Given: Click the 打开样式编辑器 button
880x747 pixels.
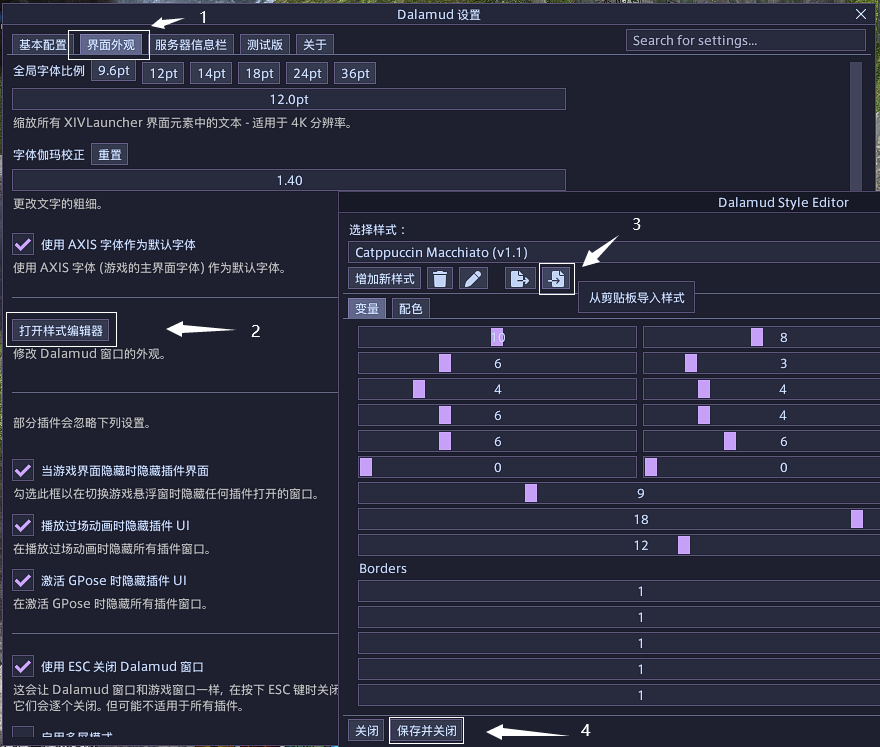Looking at the screenshot, I should point(62,330).
